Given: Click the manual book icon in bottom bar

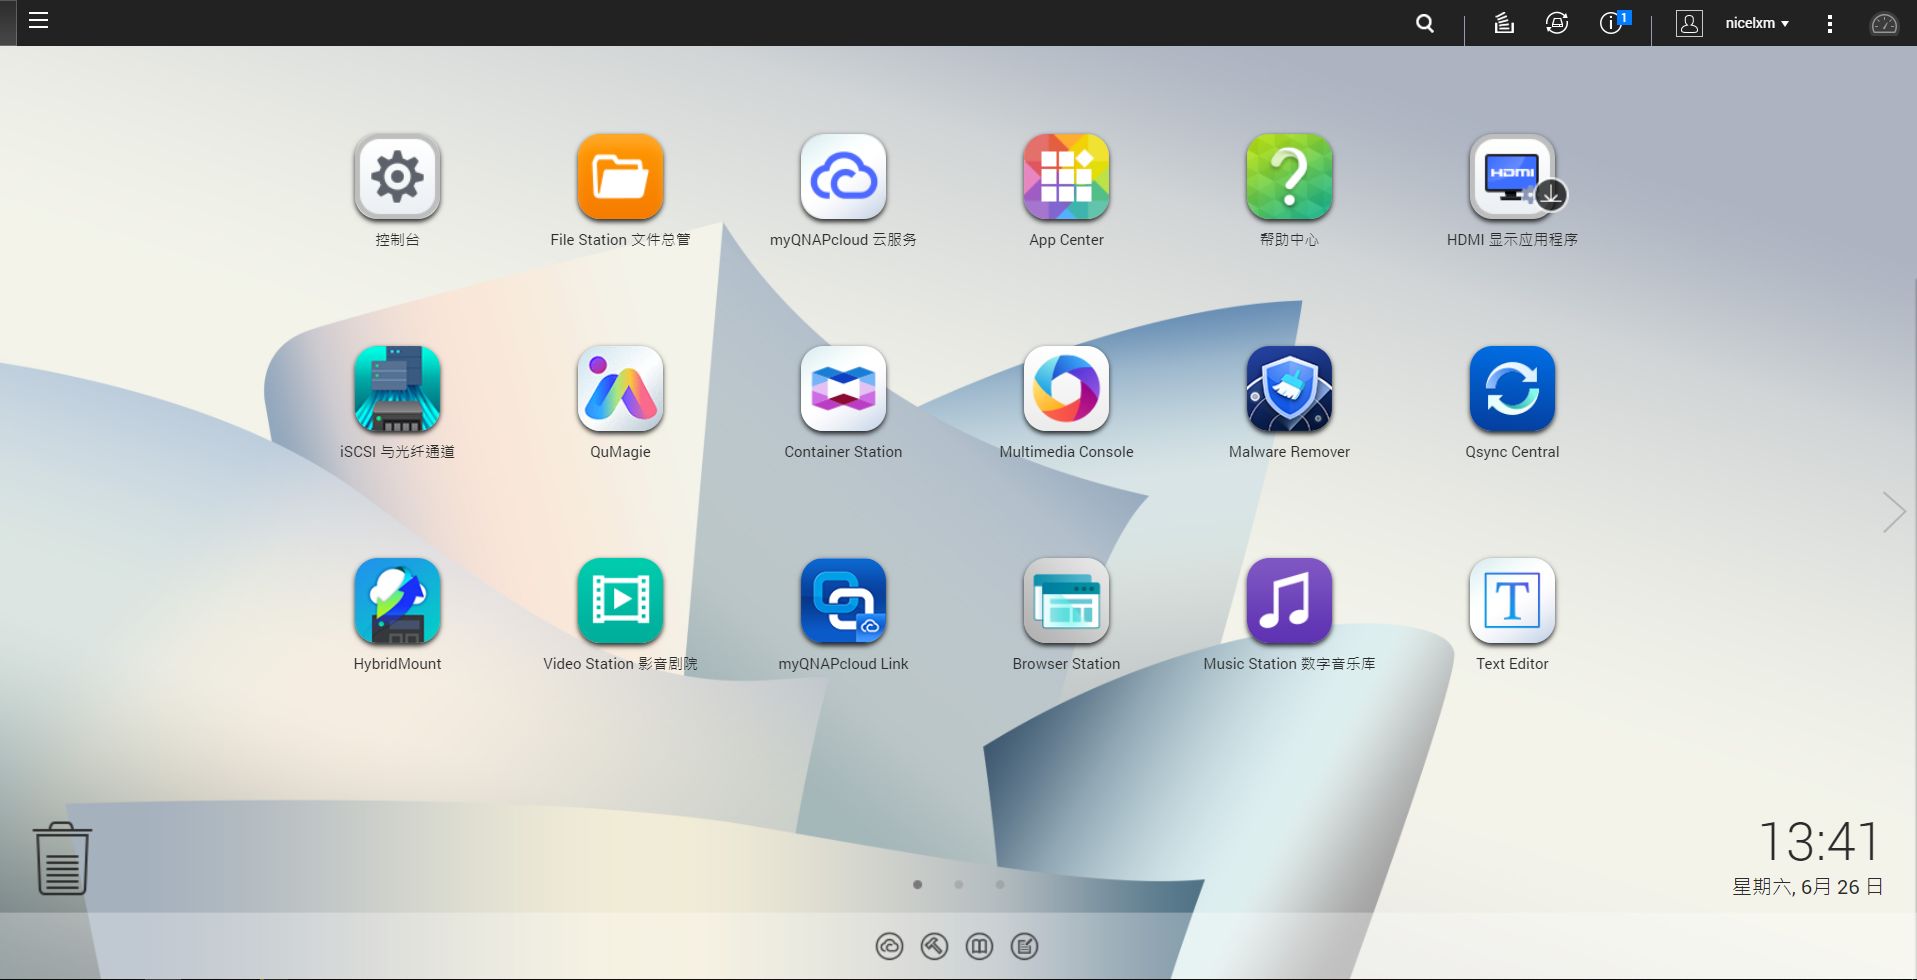Looking at the screenshot, I should click(979, 946).
